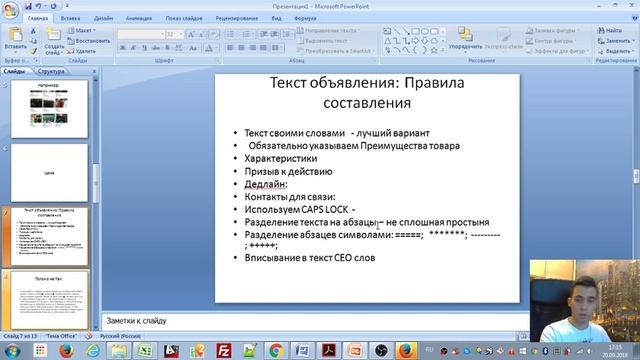Open the font name combo box
Image resolution: width=640 pixels, height=360 pixels.
coord(141,35)
